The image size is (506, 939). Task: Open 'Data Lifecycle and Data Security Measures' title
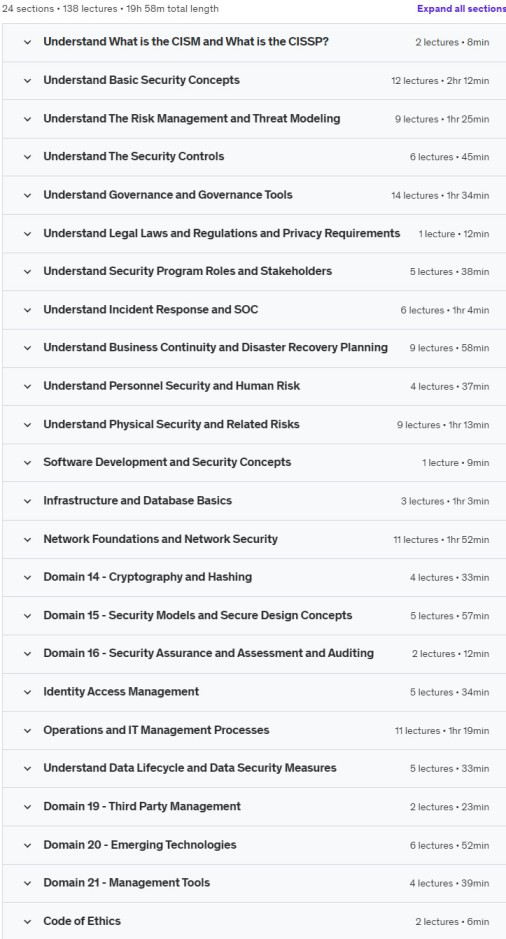pos(190,768)
